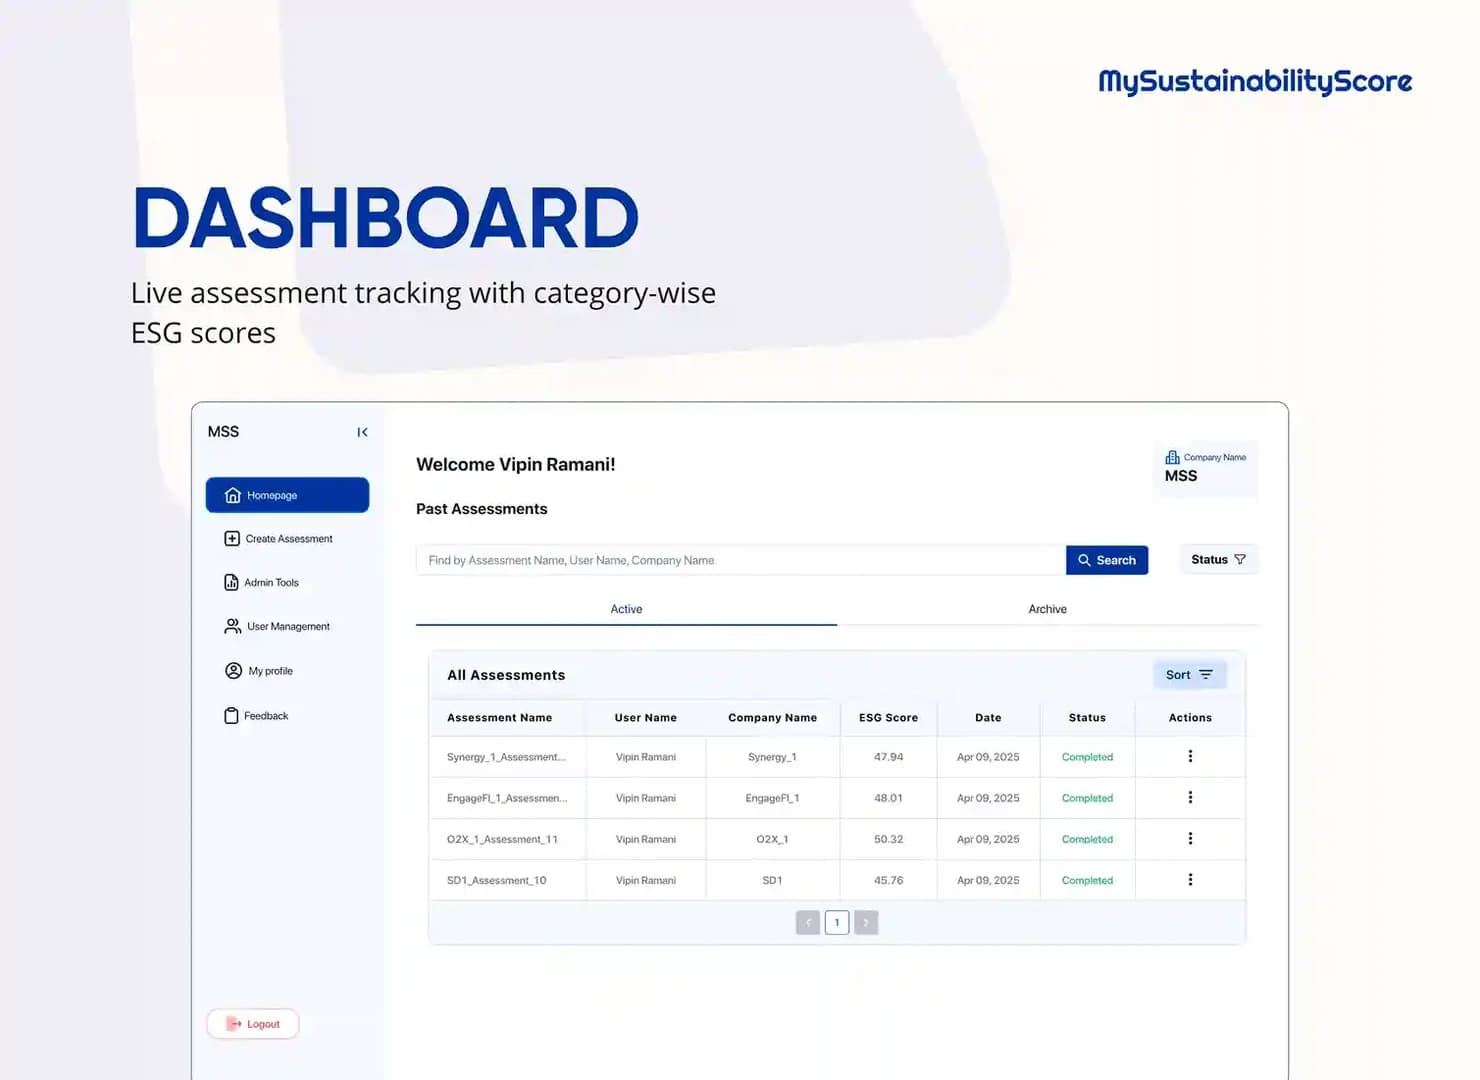This screenshot has width=1480, height=1080.
Task: Click the Date column header
Action: (988, 718)
